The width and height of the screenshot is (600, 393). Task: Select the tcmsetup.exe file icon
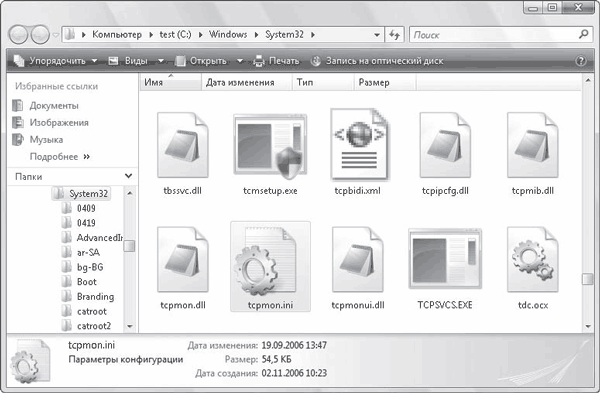click(x=270, y=146)
